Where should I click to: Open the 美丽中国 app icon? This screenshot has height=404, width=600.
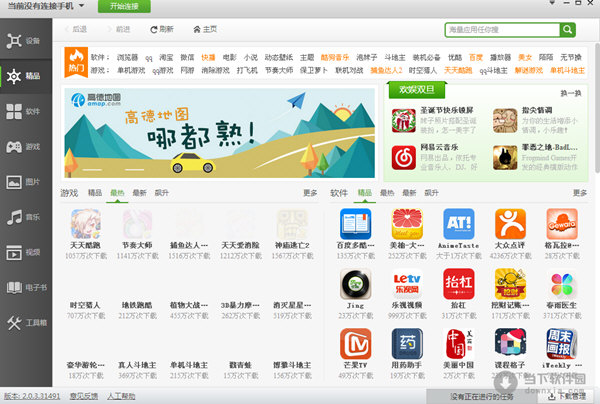(x=459, y=344)
